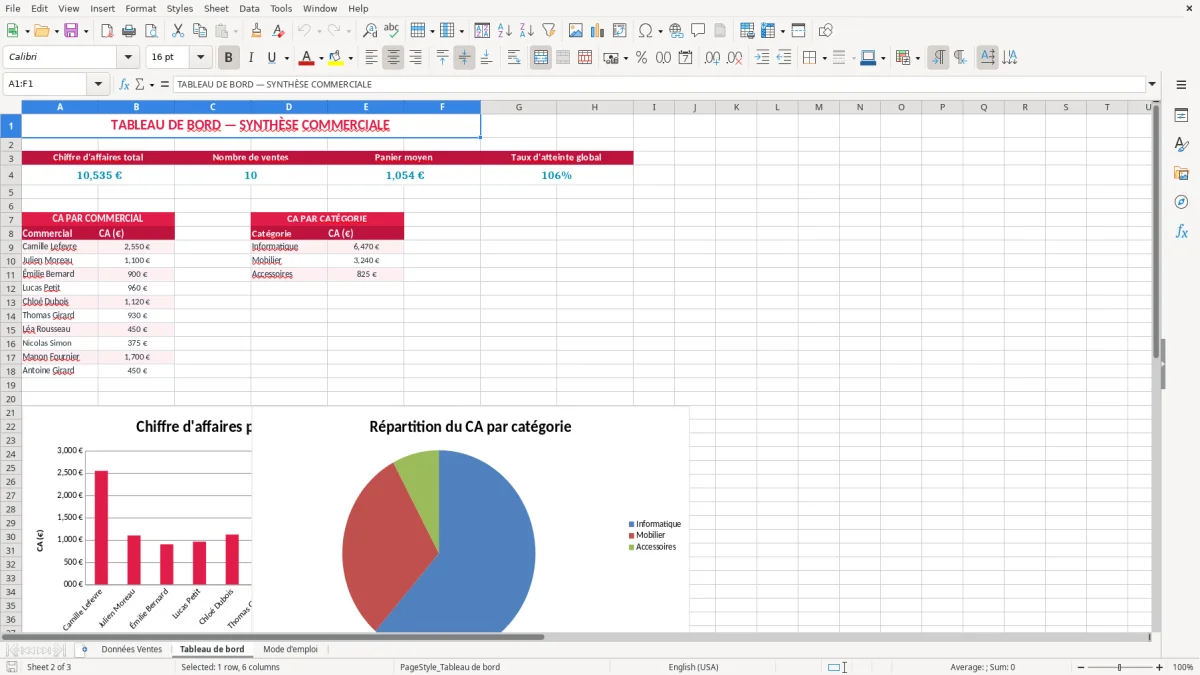The width and height of the screenshot is (1200, 675).
Task: Switch to the Données Ventes sheet tab
Action: (x=131, y=649)
